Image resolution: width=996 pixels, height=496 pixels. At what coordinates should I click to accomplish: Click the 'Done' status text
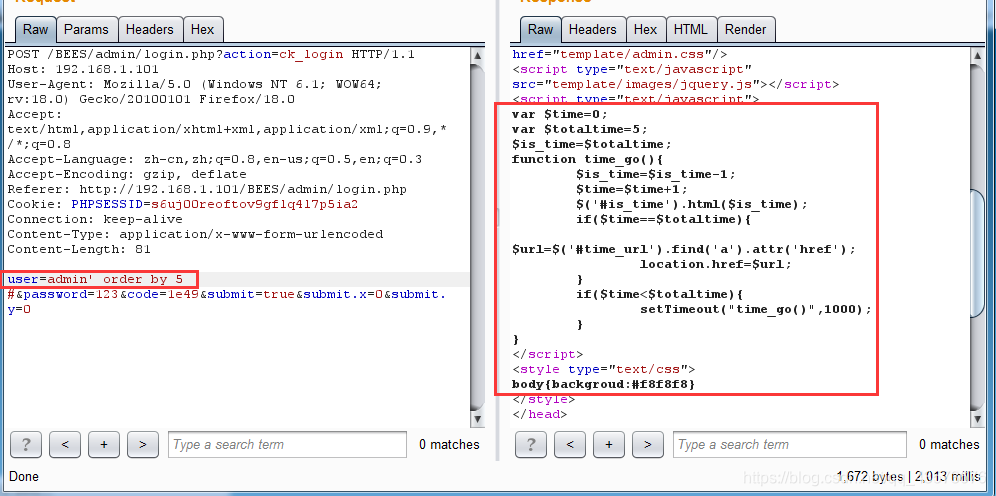(24, 476)
